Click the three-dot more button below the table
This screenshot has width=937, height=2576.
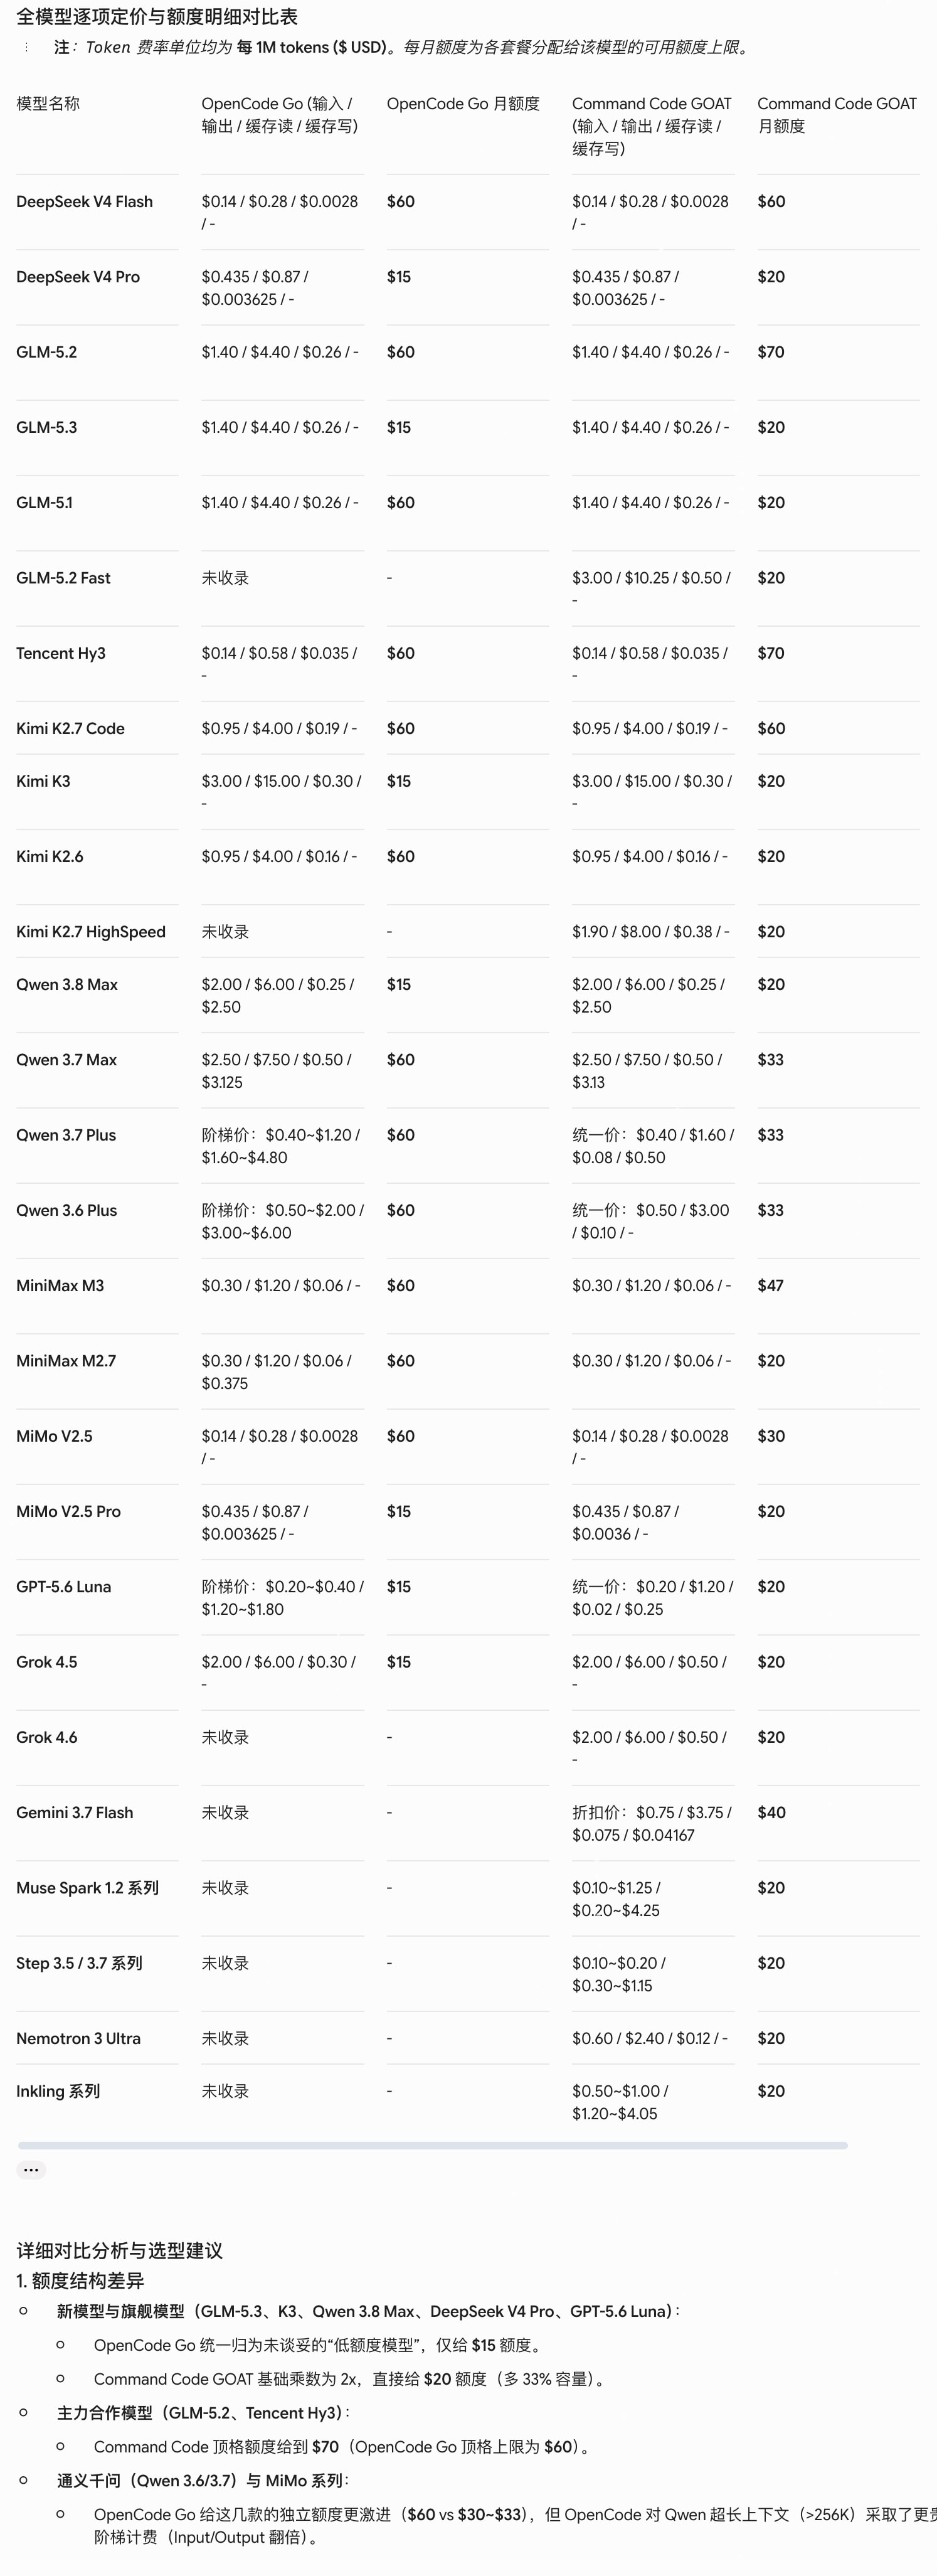coord(31,2169)
